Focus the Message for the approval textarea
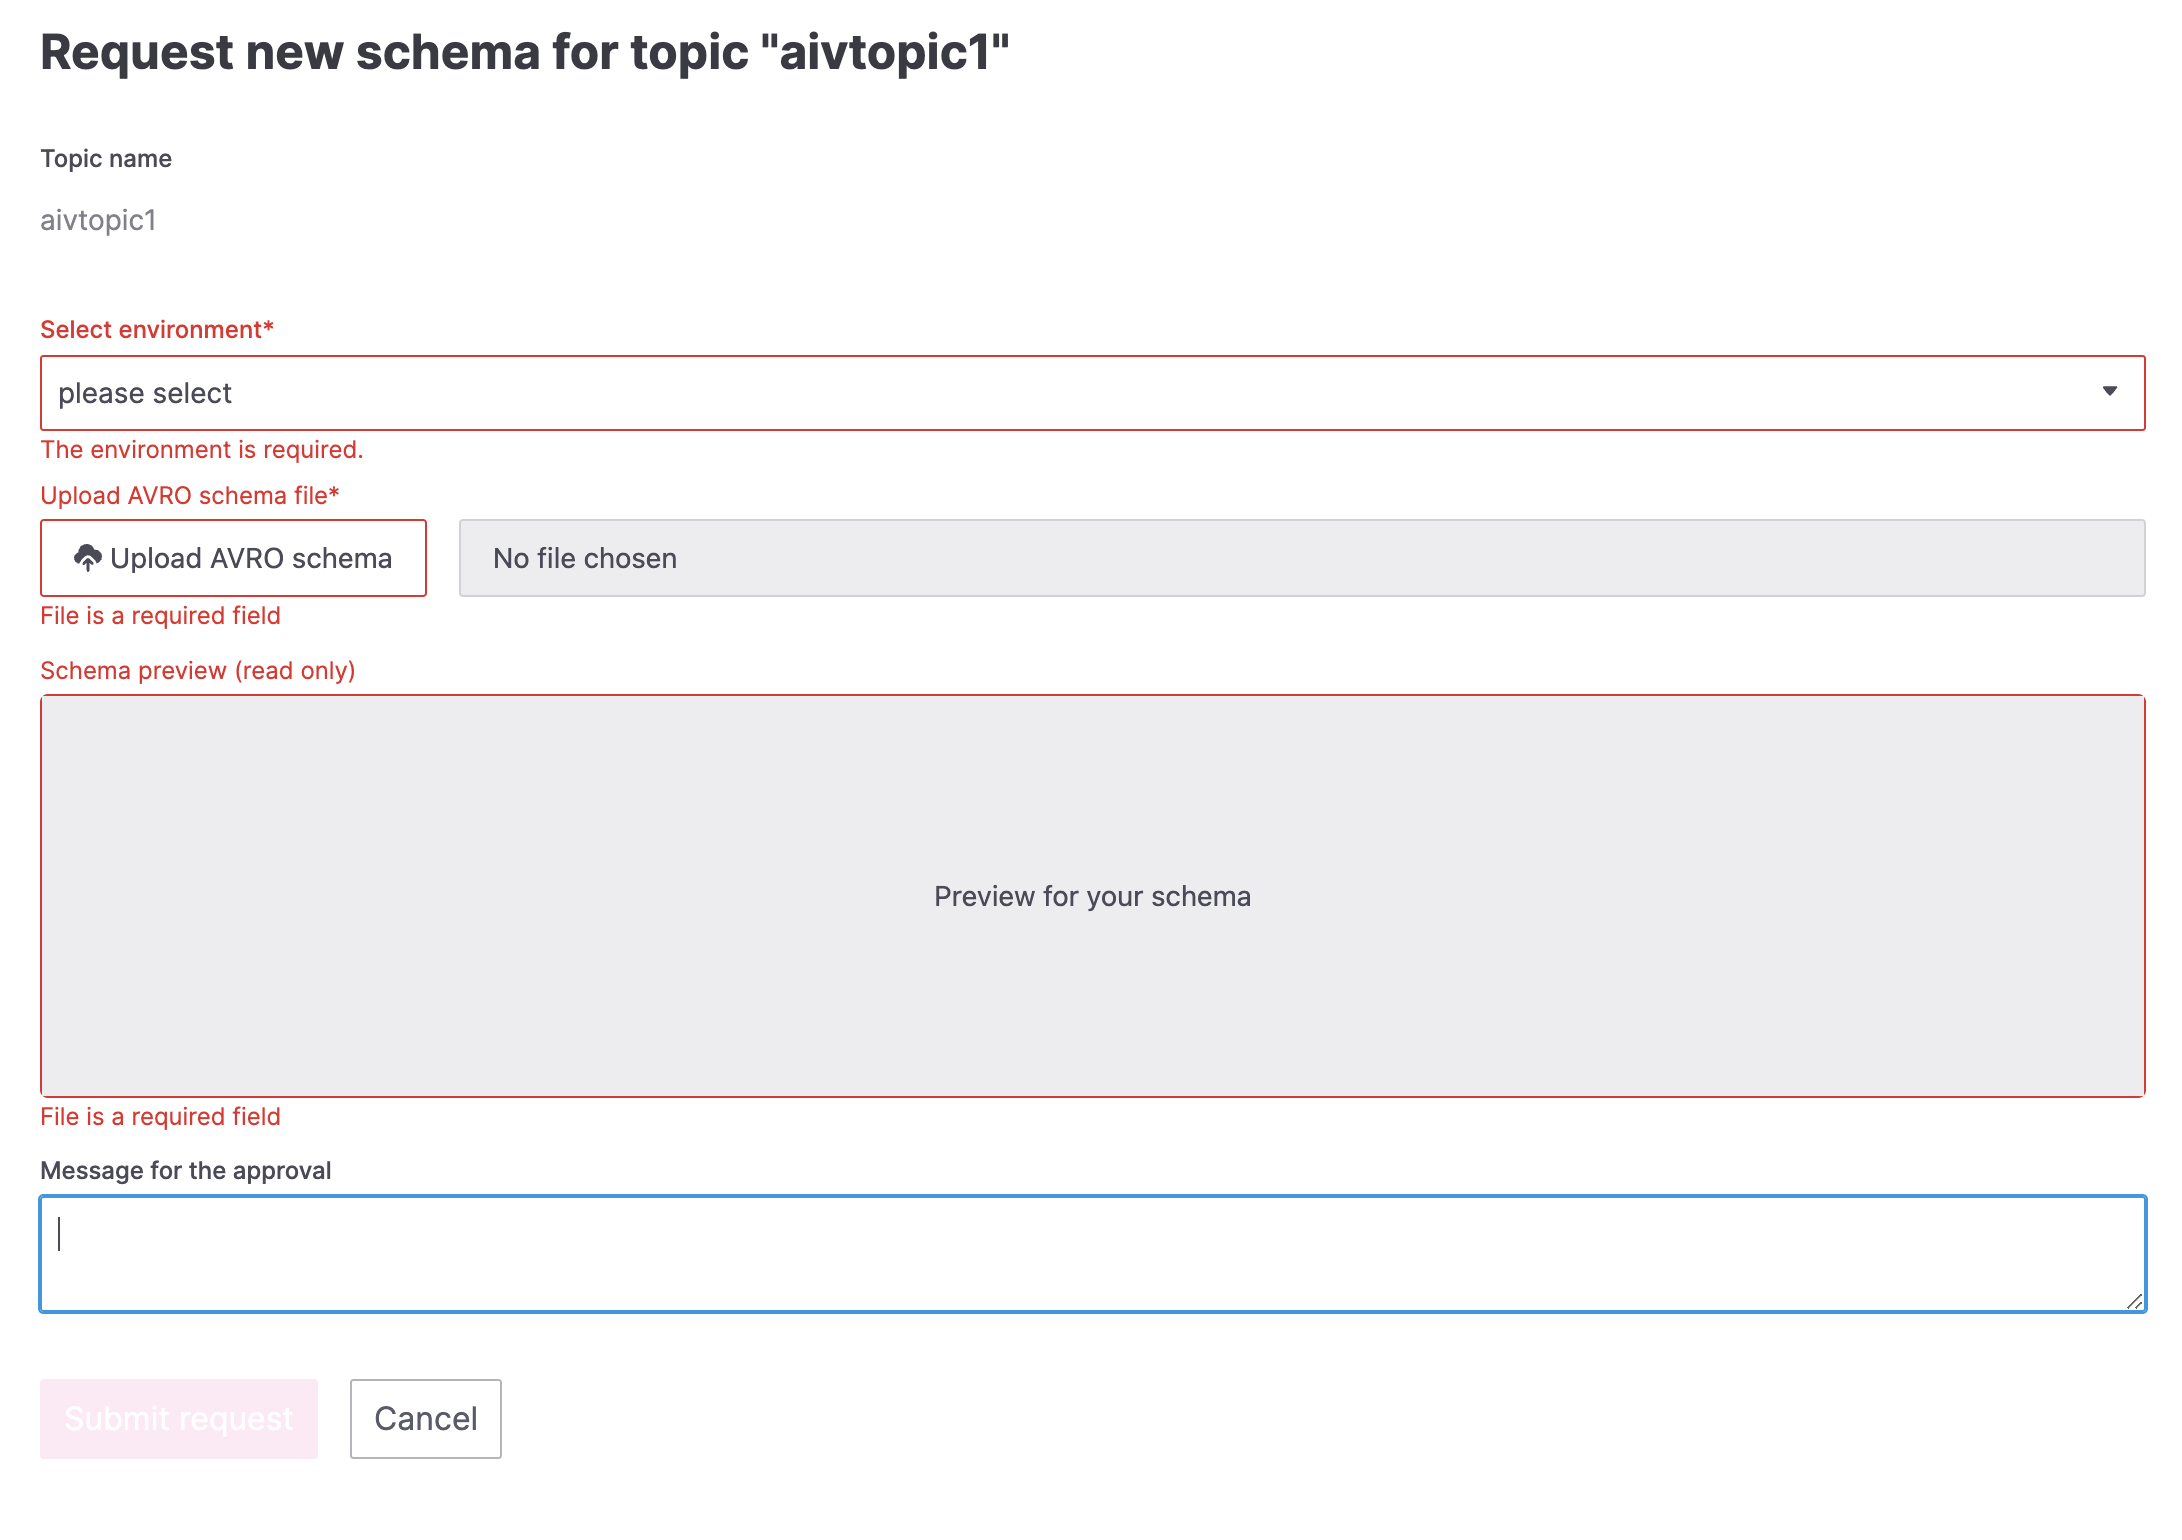The image size is (2182, 1540). [1090, 1253]
